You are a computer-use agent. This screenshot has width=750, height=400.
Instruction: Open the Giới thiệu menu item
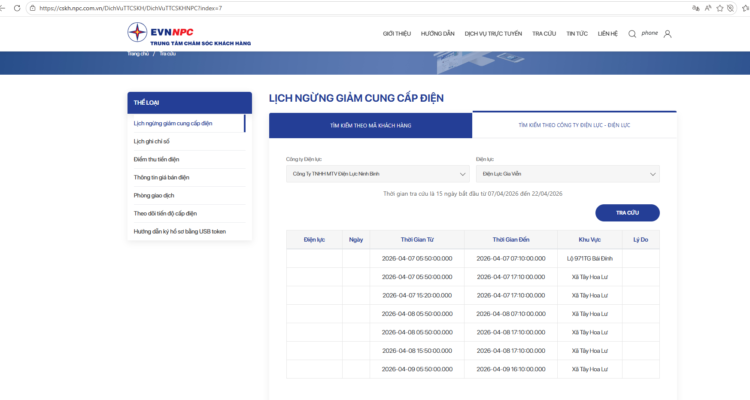point(397,34)
